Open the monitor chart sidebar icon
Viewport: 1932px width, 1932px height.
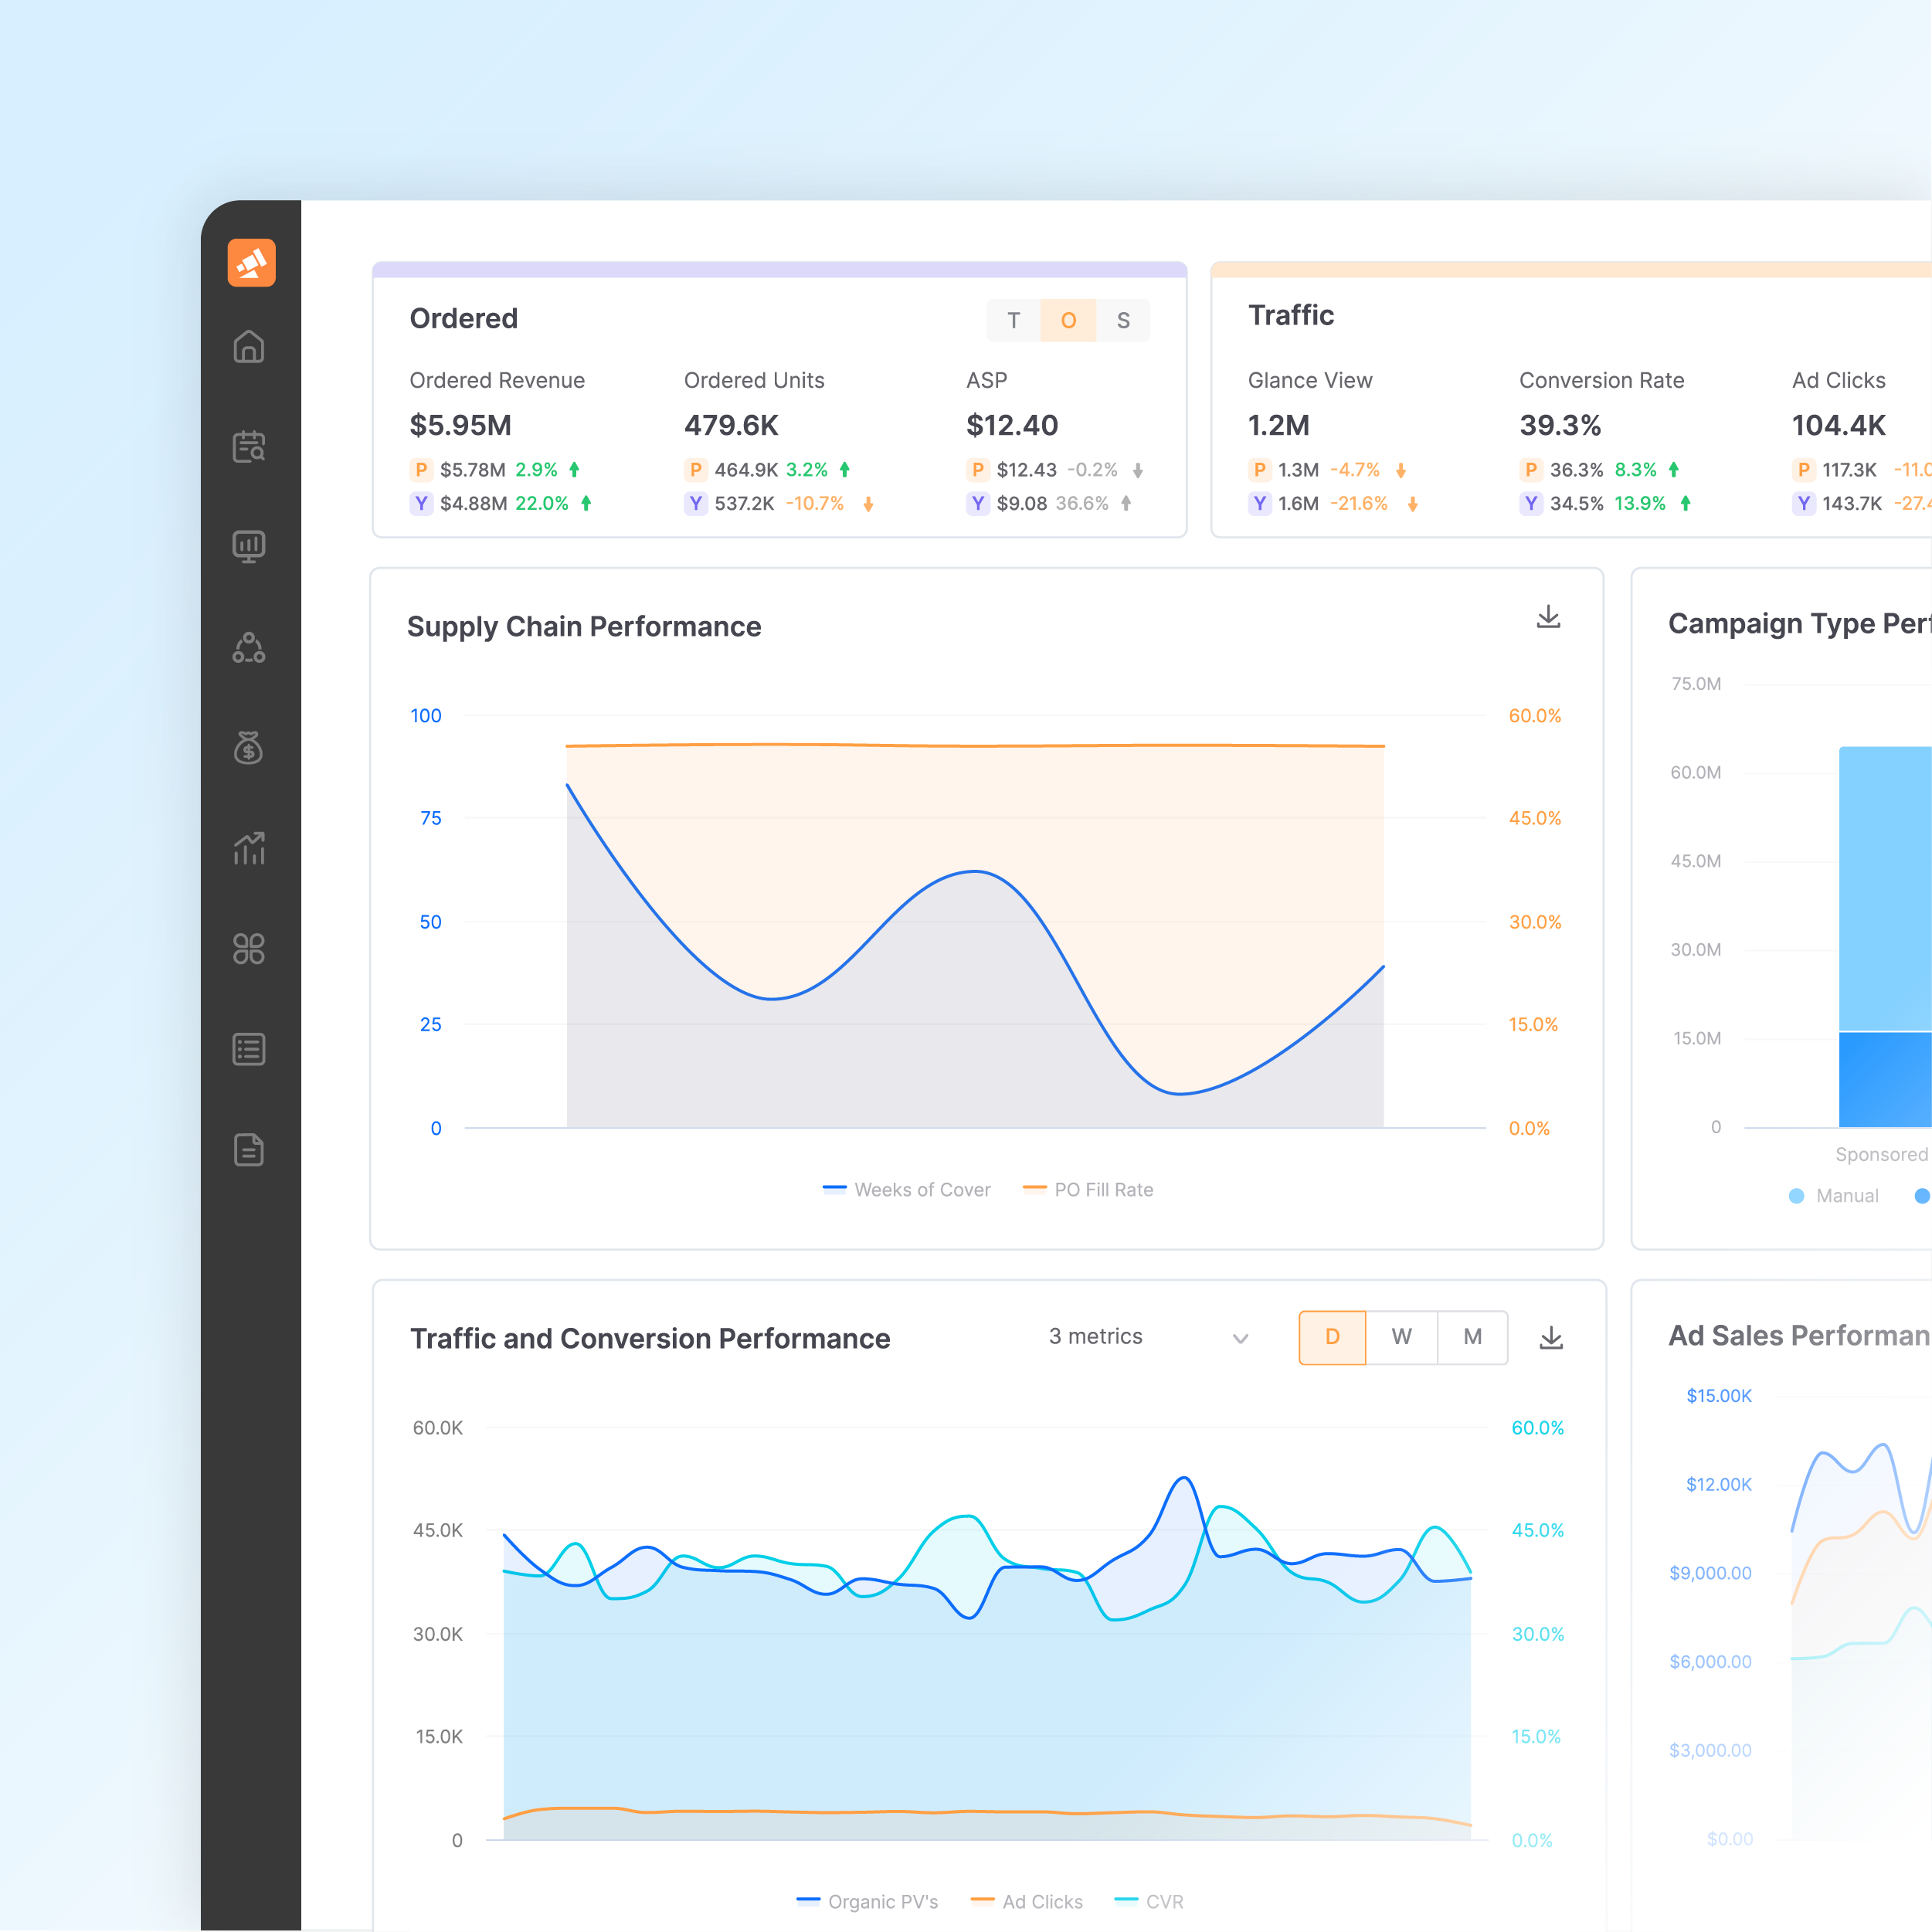tap(249, 547)
